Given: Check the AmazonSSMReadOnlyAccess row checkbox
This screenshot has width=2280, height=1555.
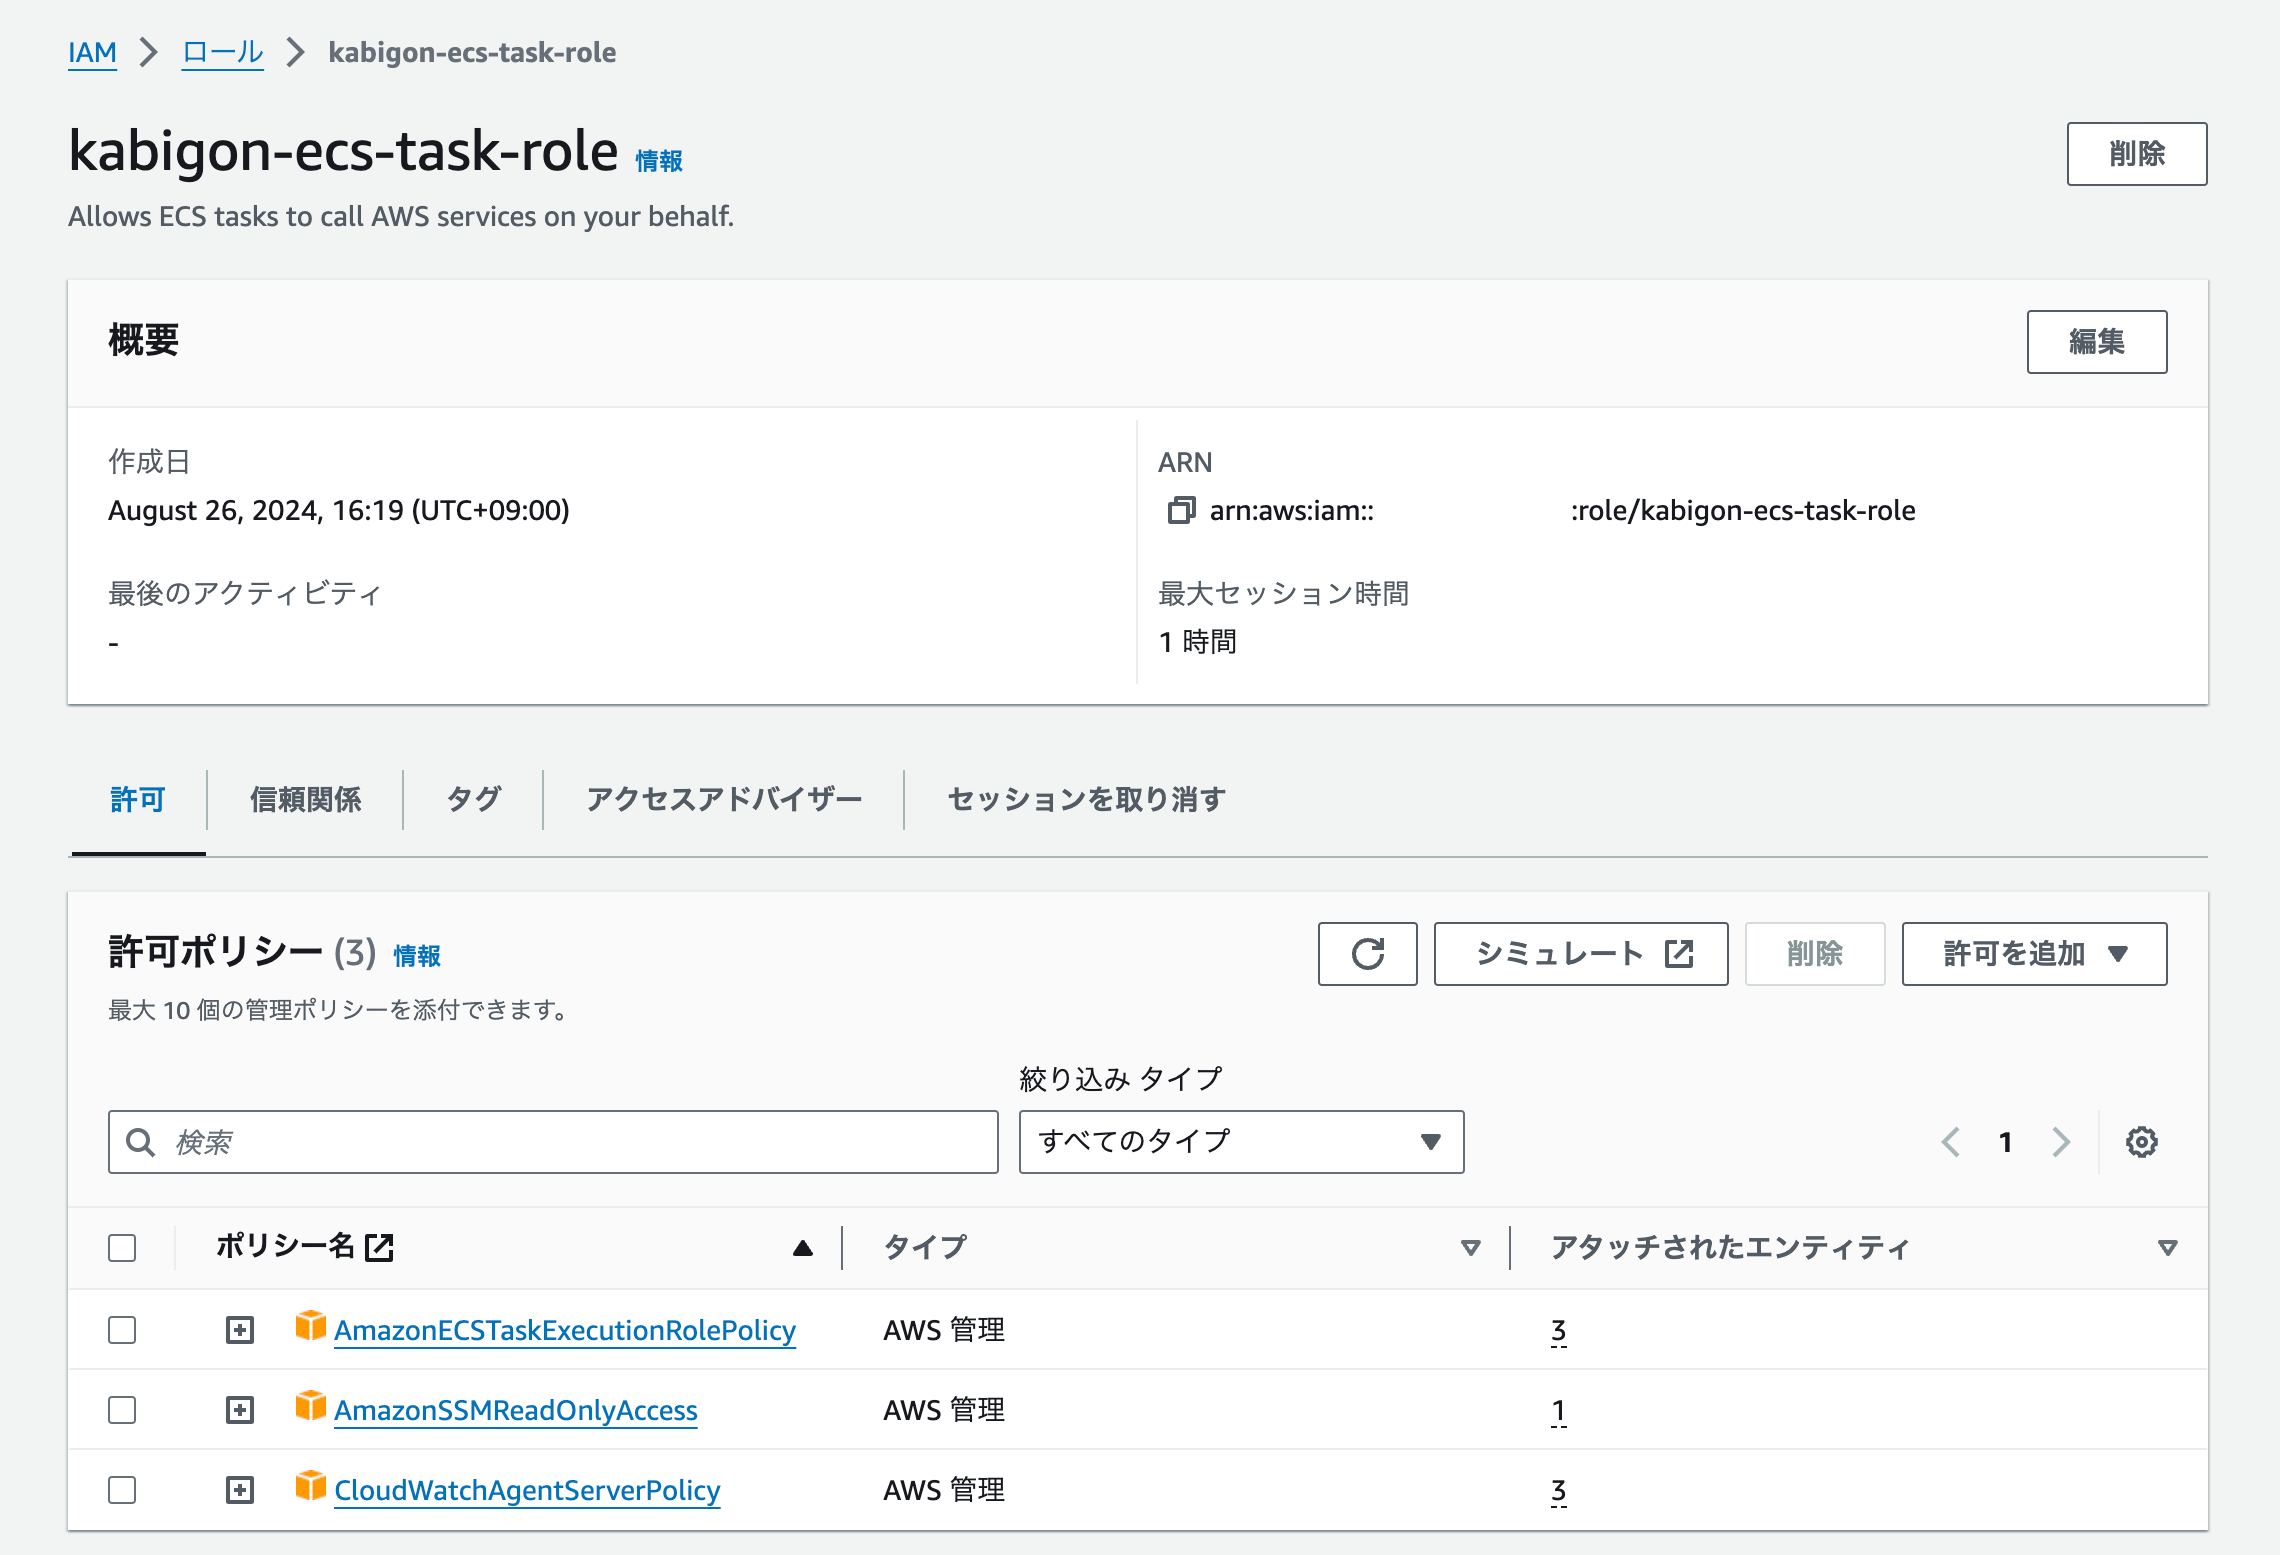Looking at the screenshot, I should [x=121, y=1409].
